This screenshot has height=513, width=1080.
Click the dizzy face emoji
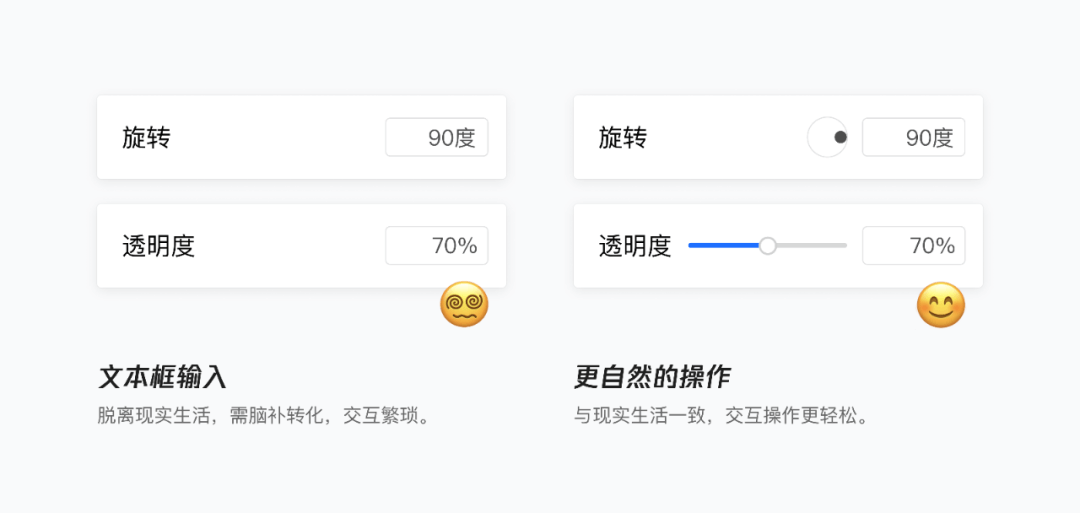(x=464, y=304)
